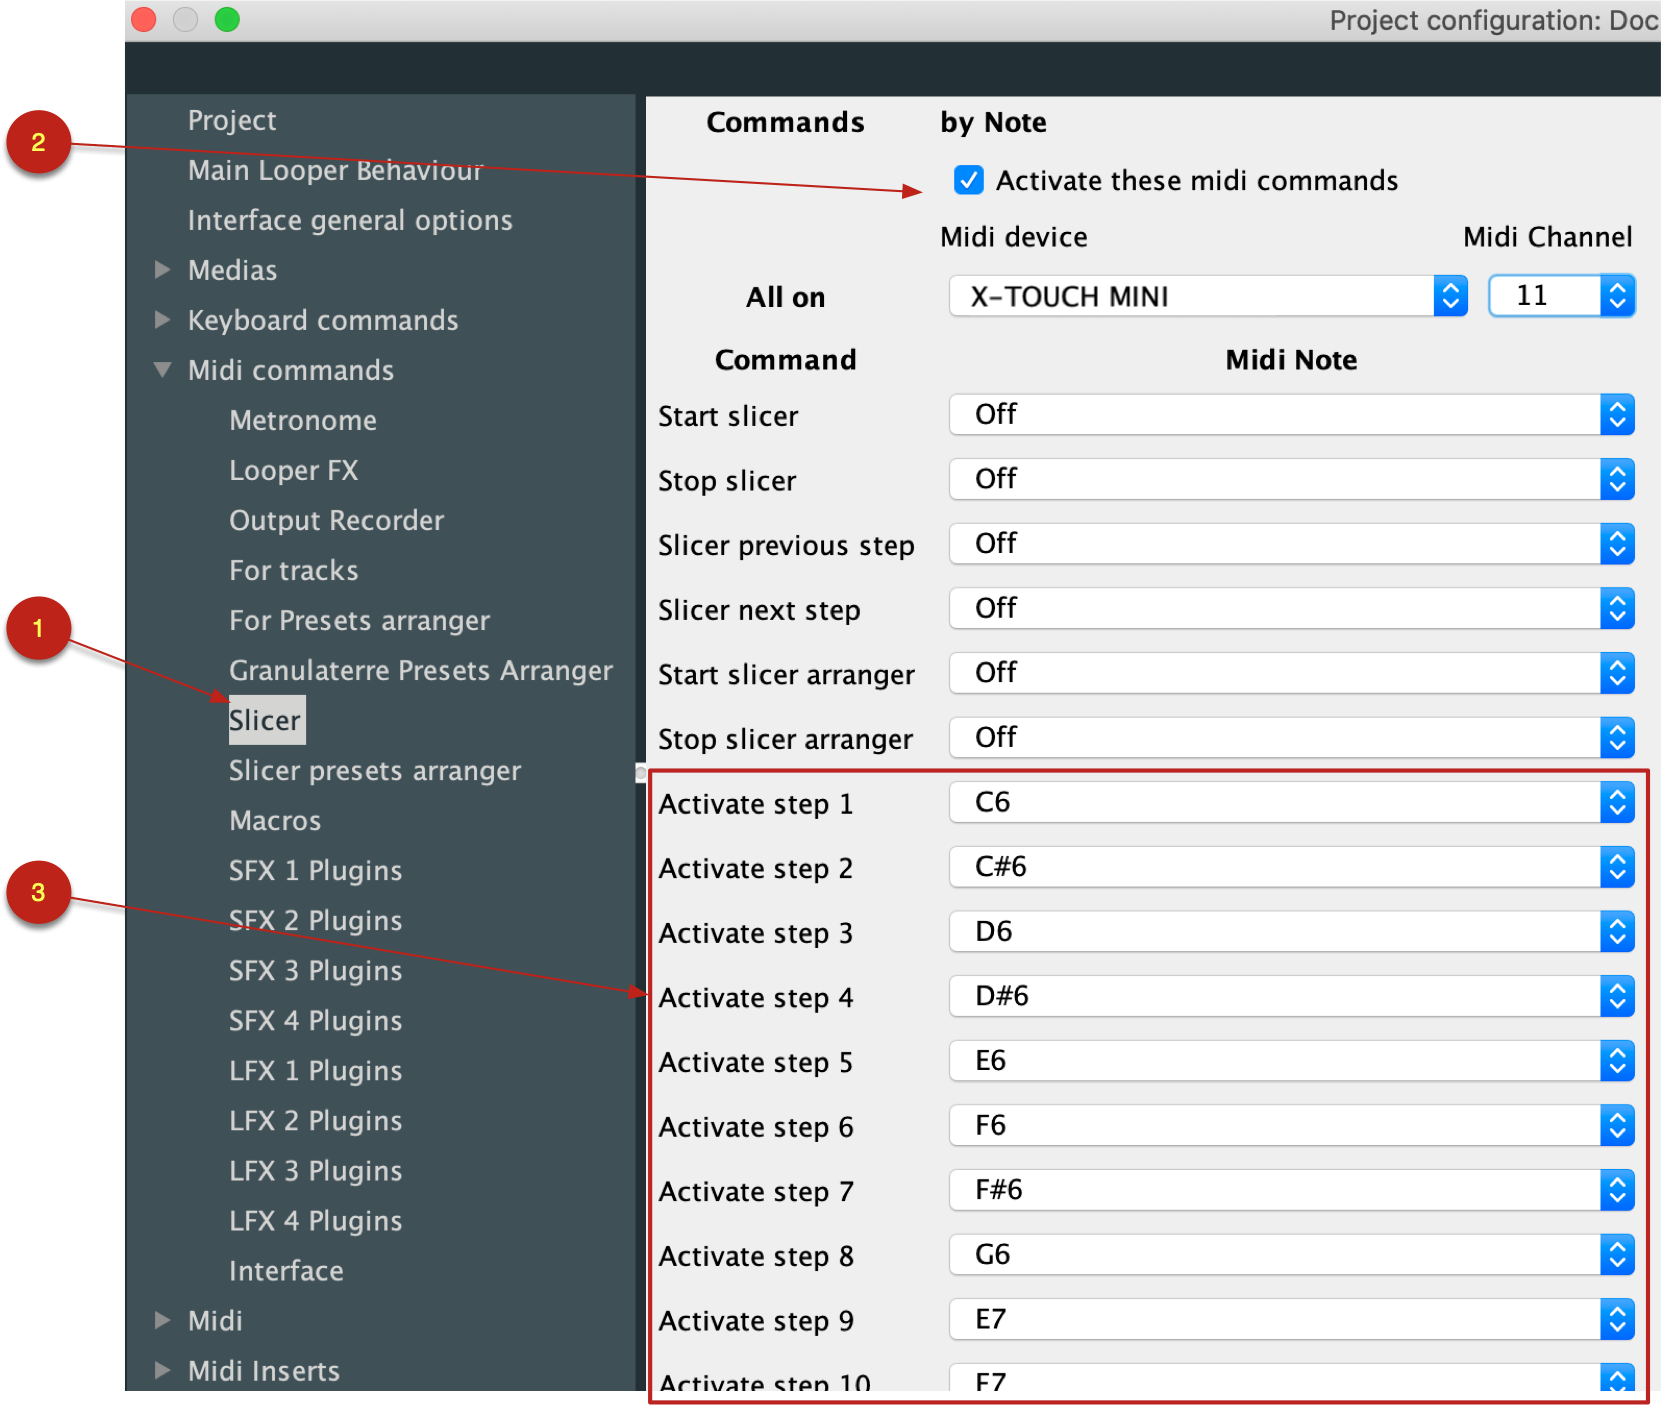
Task: Expand the Midi Inserts tree node
Action: point(162,1370)
